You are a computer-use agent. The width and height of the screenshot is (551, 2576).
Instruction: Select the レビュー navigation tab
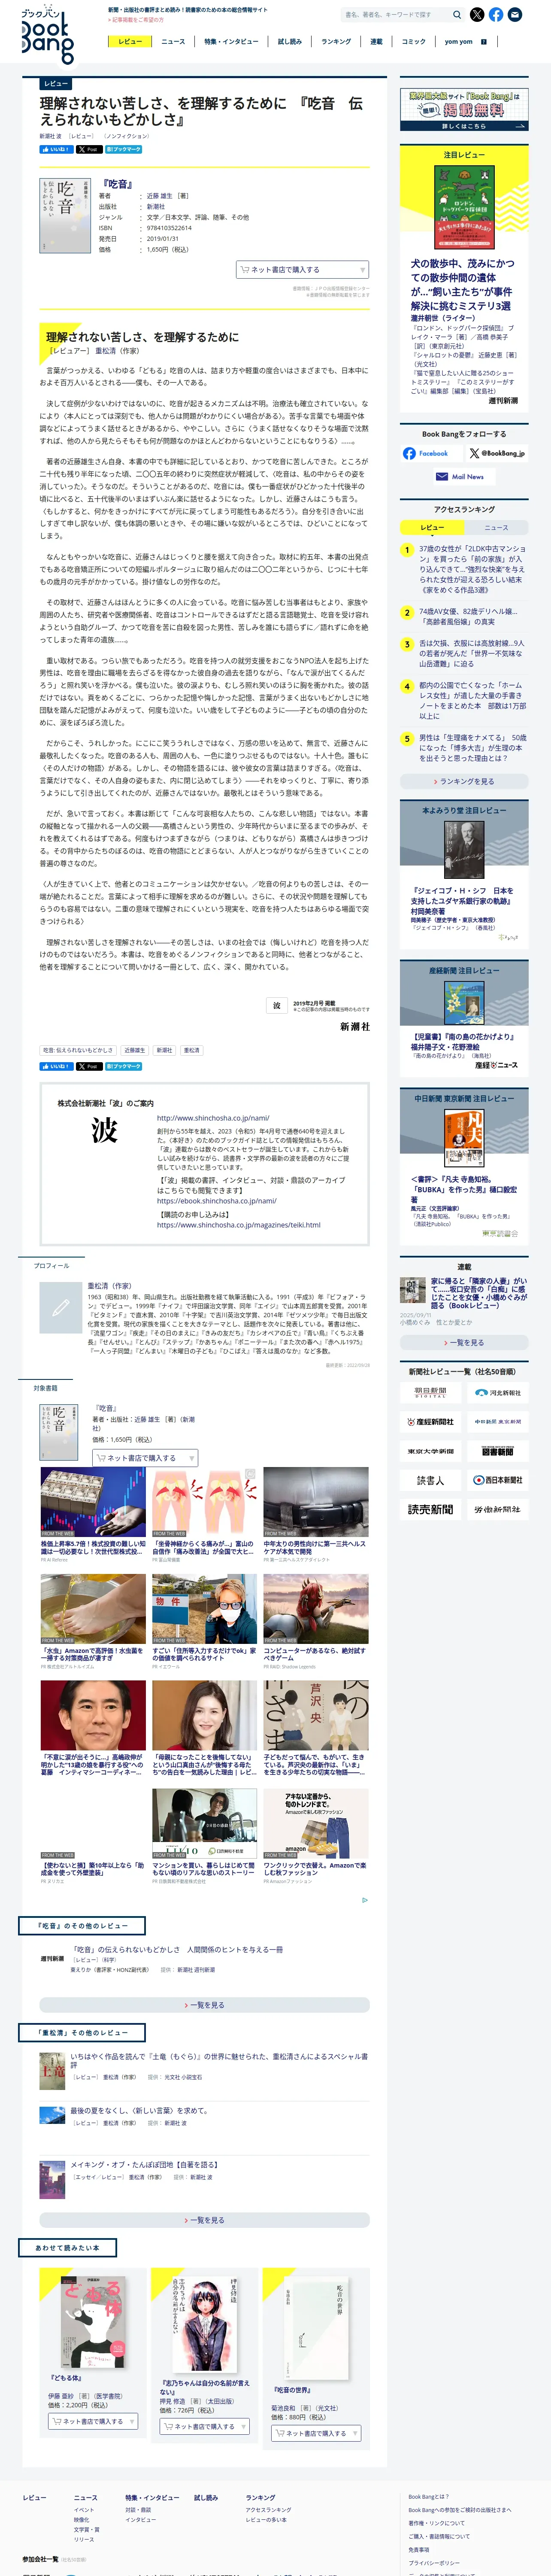click(x=130, y=42)
